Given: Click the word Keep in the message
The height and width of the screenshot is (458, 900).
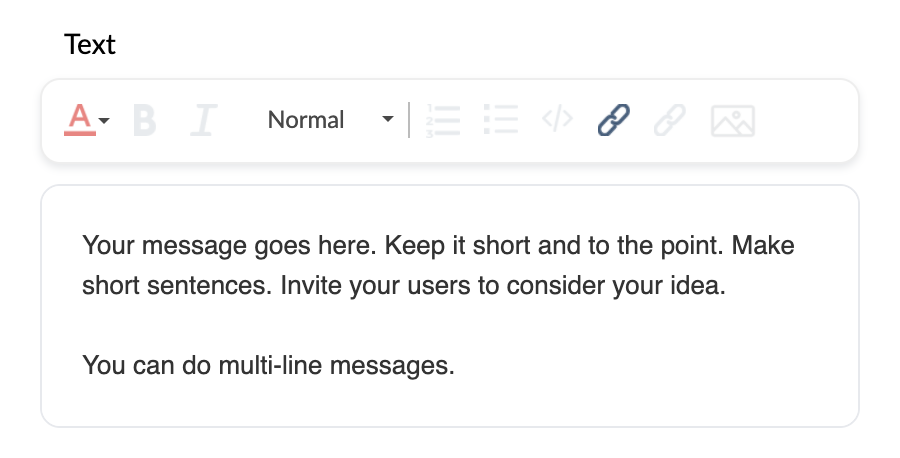Looking at the screenshot, I should click(x=414, y=246).
